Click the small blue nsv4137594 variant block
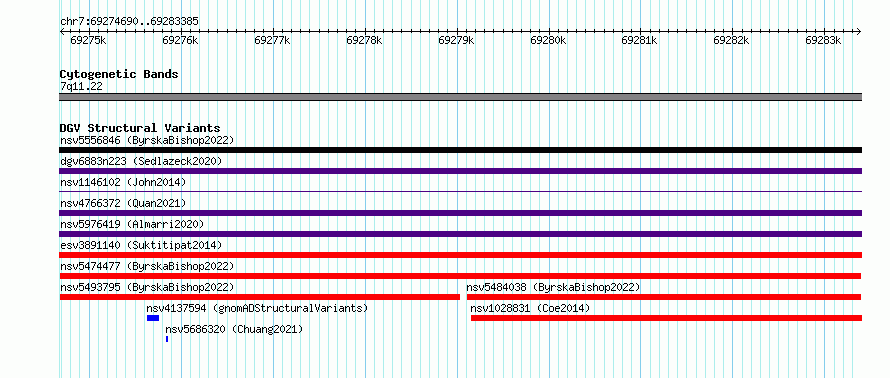The width and height of the screenshot is (890, 378). tap(153, 318)
